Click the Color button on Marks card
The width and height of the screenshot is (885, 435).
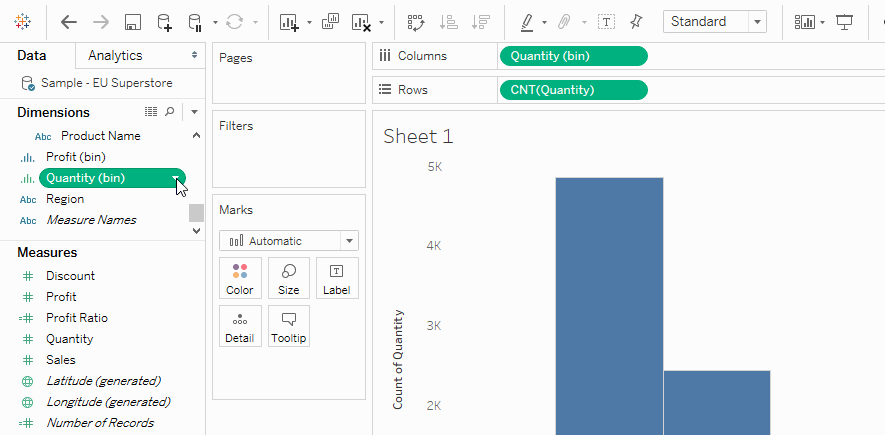point(240,278)
